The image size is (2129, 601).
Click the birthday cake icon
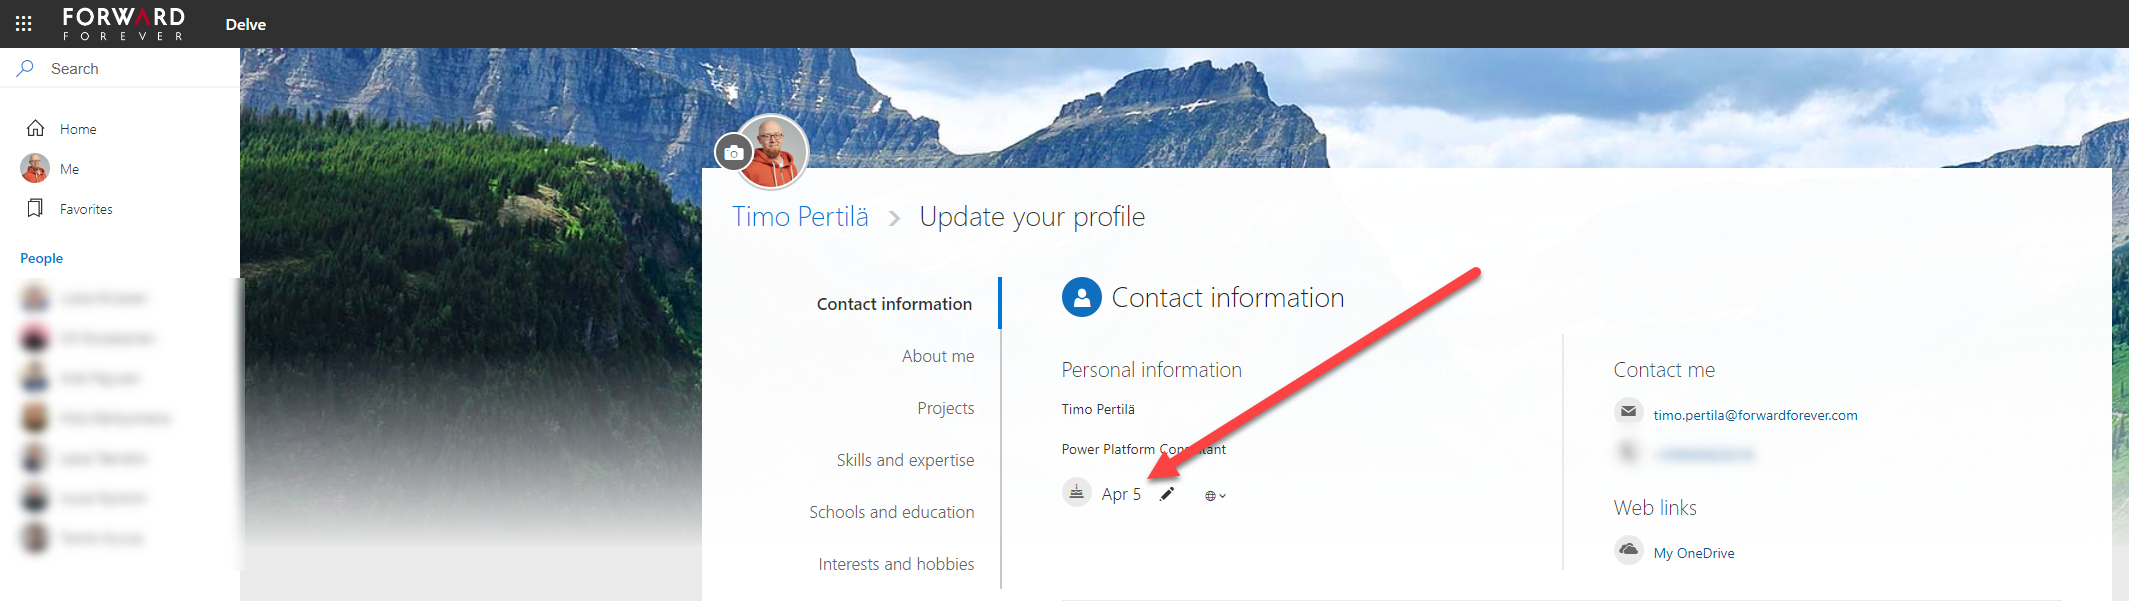point(1076,493)
